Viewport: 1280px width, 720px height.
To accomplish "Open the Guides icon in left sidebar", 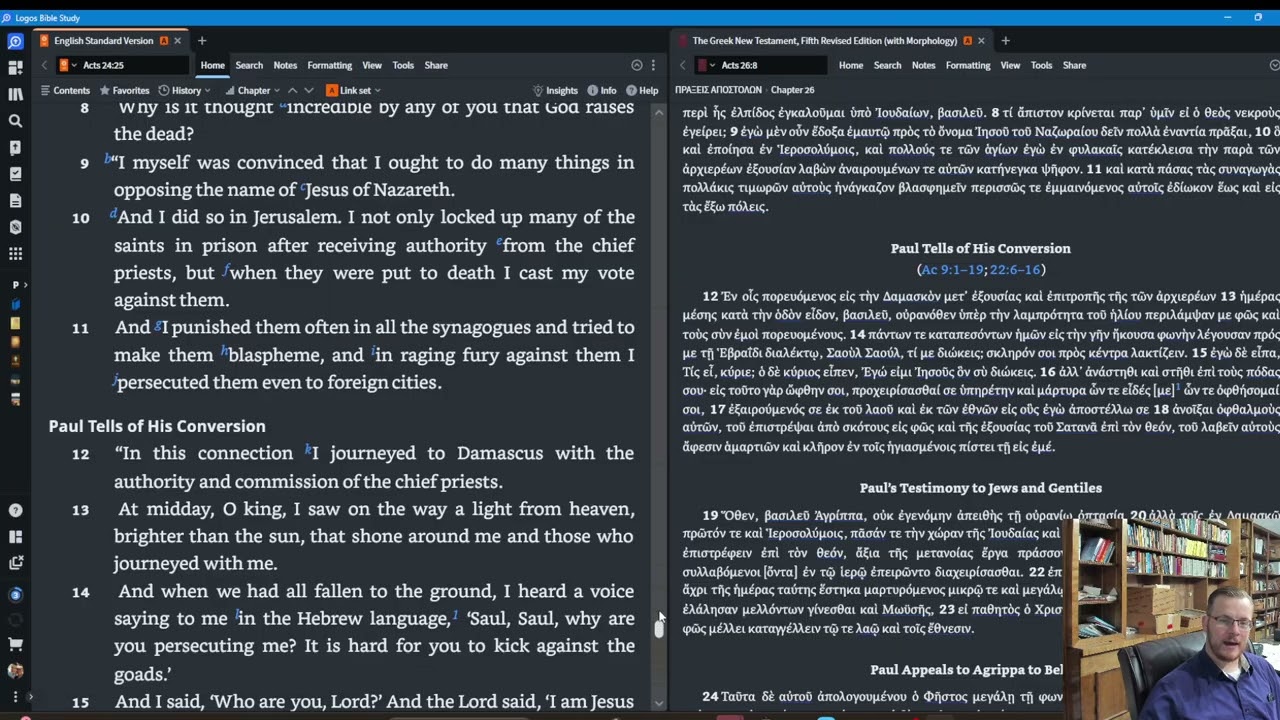I will 15,148.
